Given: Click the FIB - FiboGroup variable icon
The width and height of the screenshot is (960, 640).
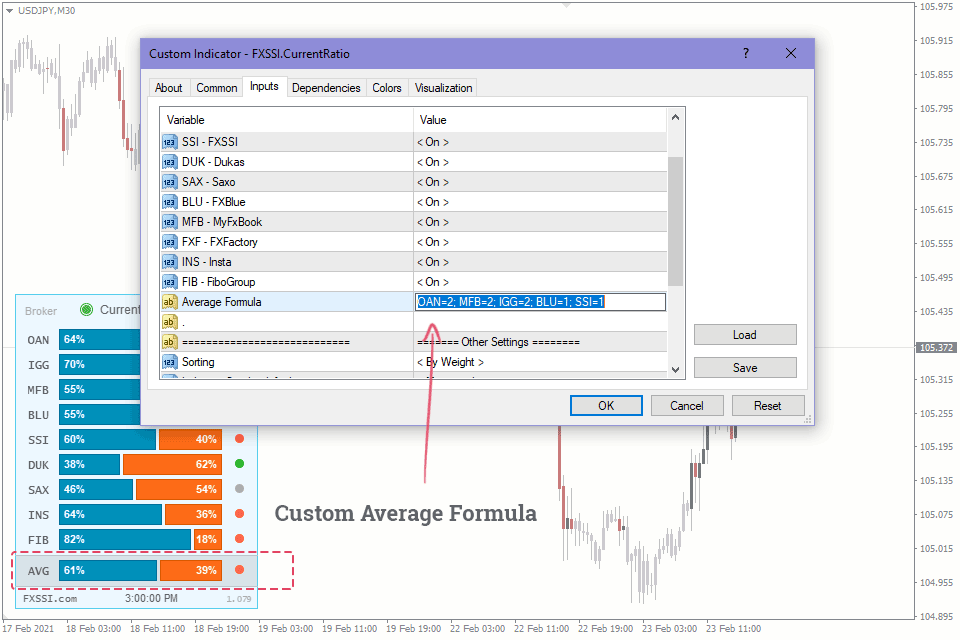Looking at the screenshot, I should pyautogui.click(x=170, y=282).
